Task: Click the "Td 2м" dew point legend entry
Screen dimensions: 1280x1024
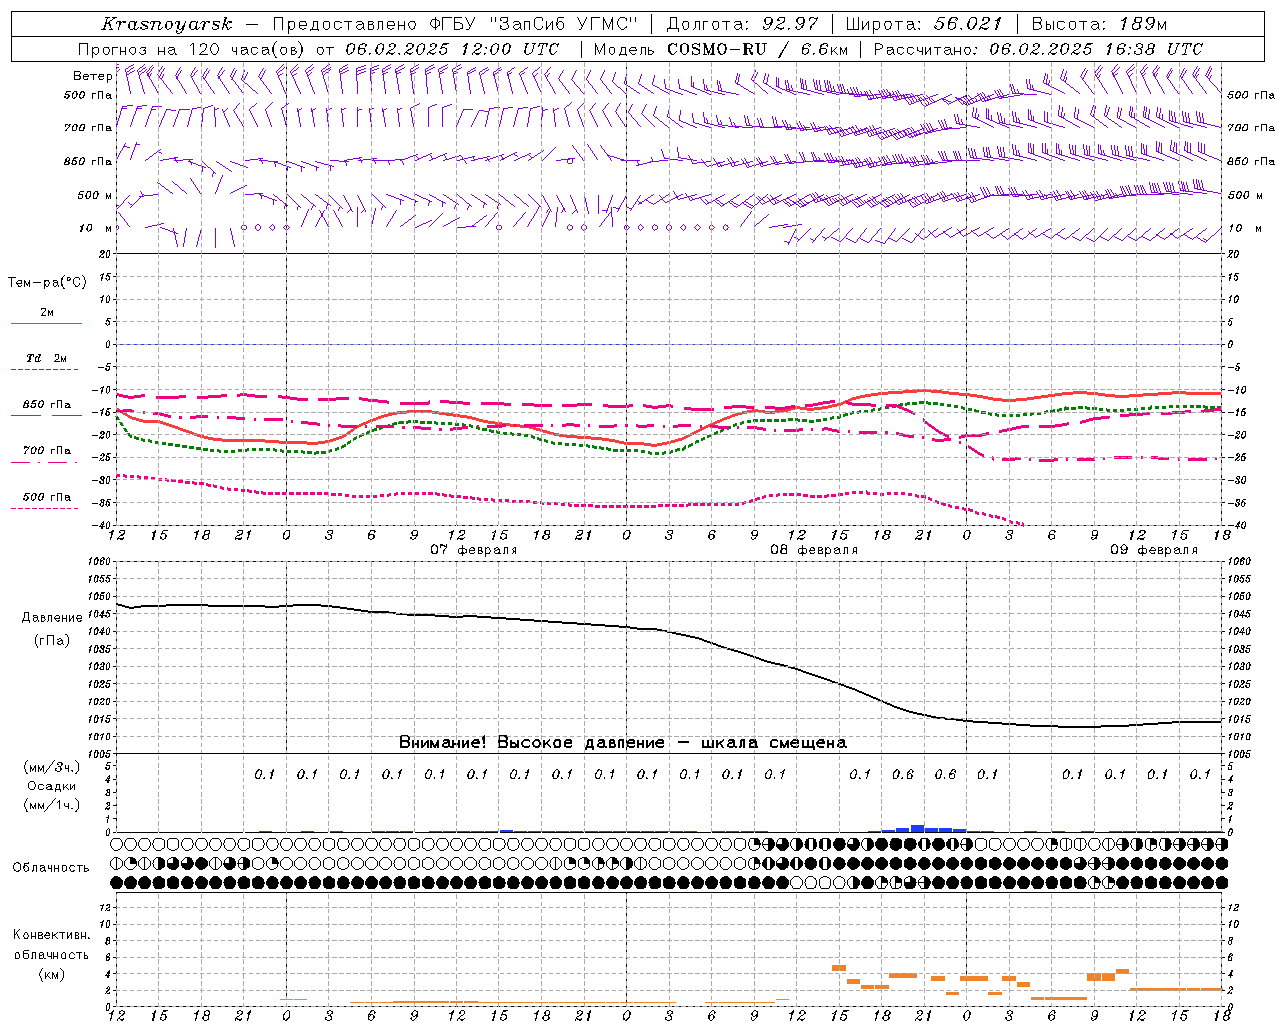Action: point(47,358)
